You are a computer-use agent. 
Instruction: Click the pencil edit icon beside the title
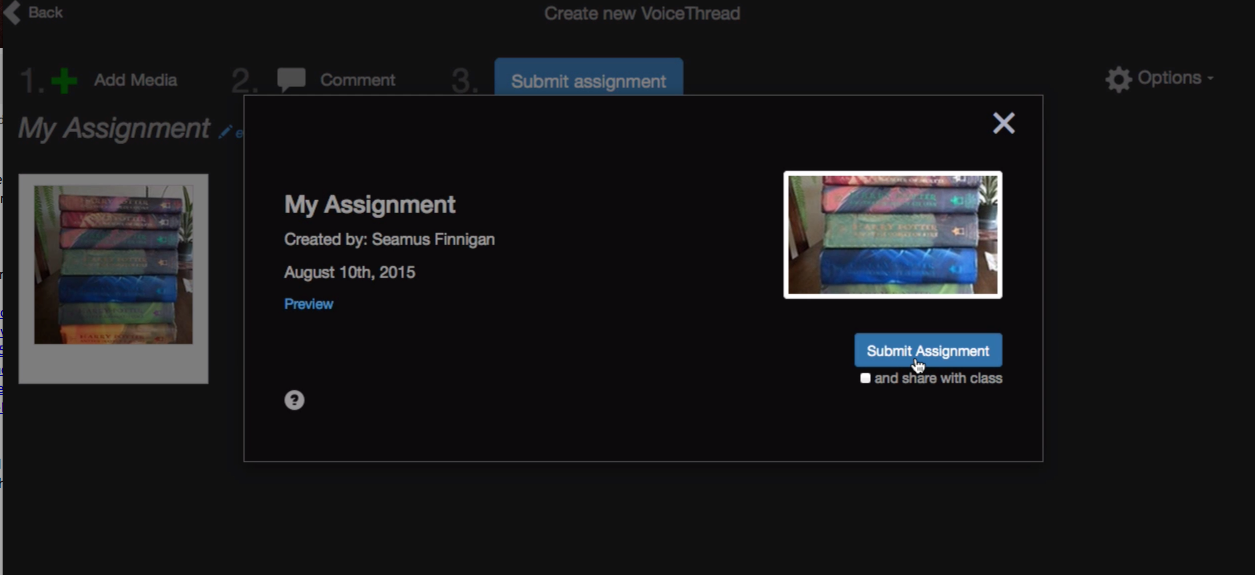pyautogui.click(x=226, y=131)
